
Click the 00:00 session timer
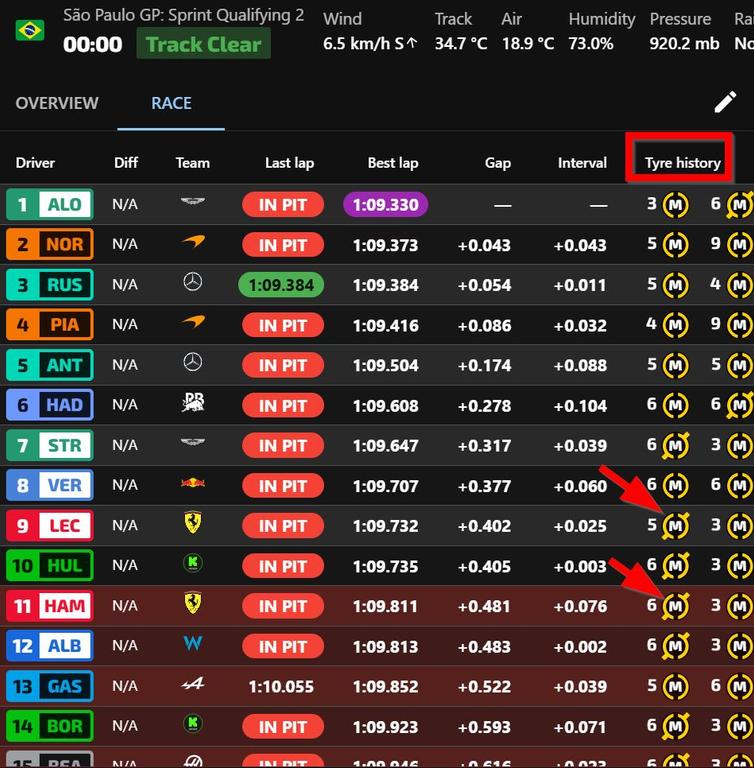pyautogui.click(x=93, y=45)
